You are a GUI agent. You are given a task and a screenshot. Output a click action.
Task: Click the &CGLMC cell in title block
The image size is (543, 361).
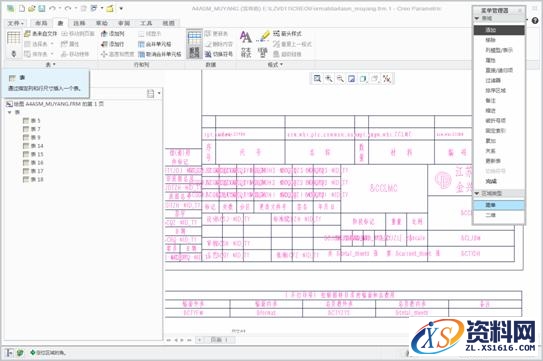[x=384, y=188]
